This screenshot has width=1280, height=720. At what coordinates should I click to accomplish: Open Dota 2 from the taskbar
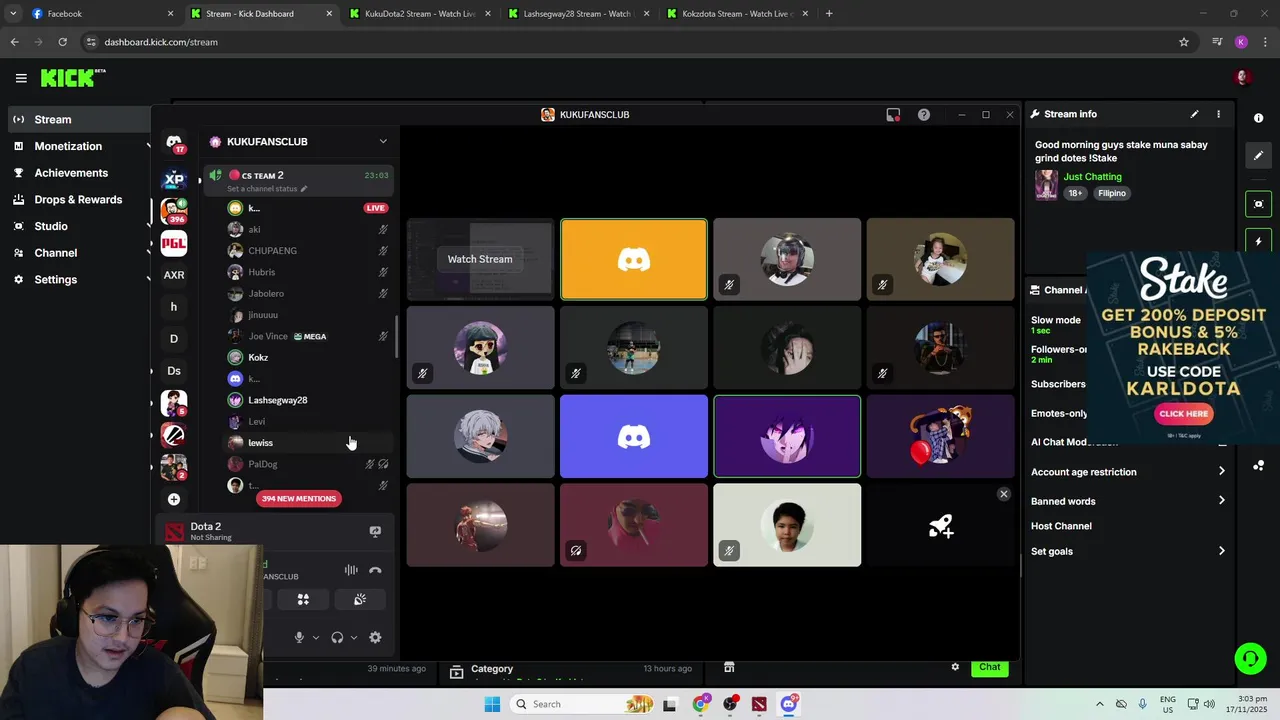point(759,704)
